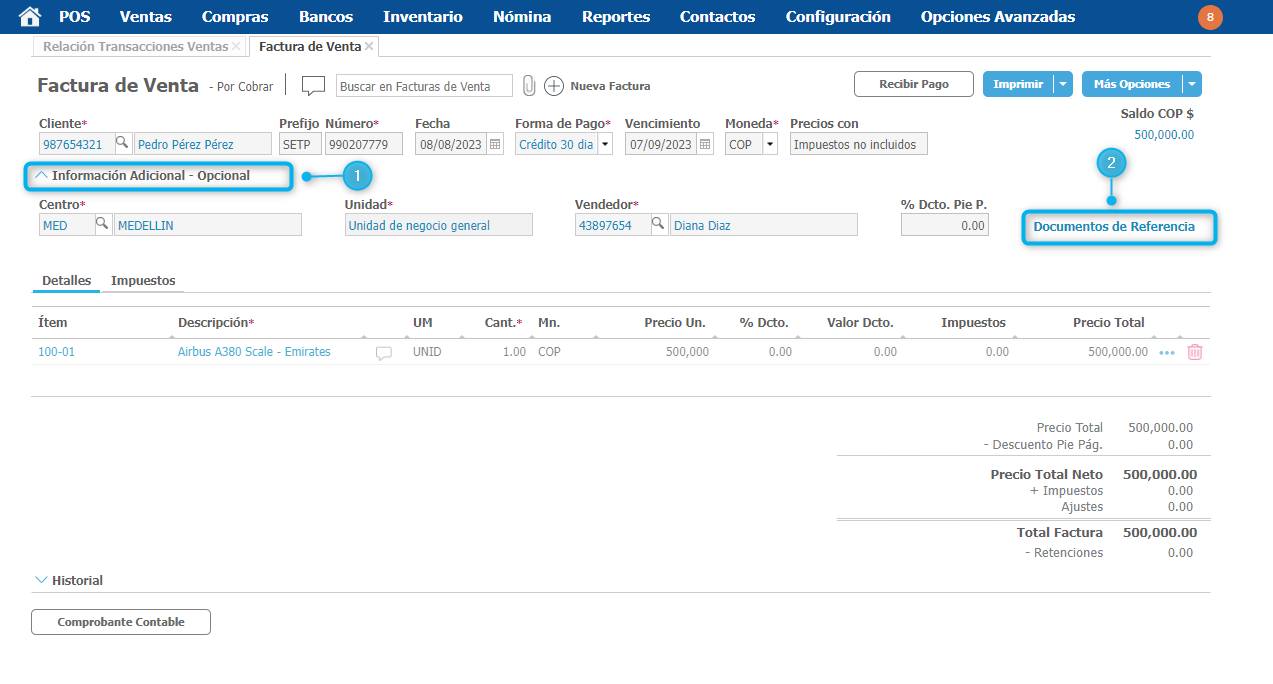Switch to the Impuestos tab
The width and height of the screenshot is (1273, 684).
143,281
